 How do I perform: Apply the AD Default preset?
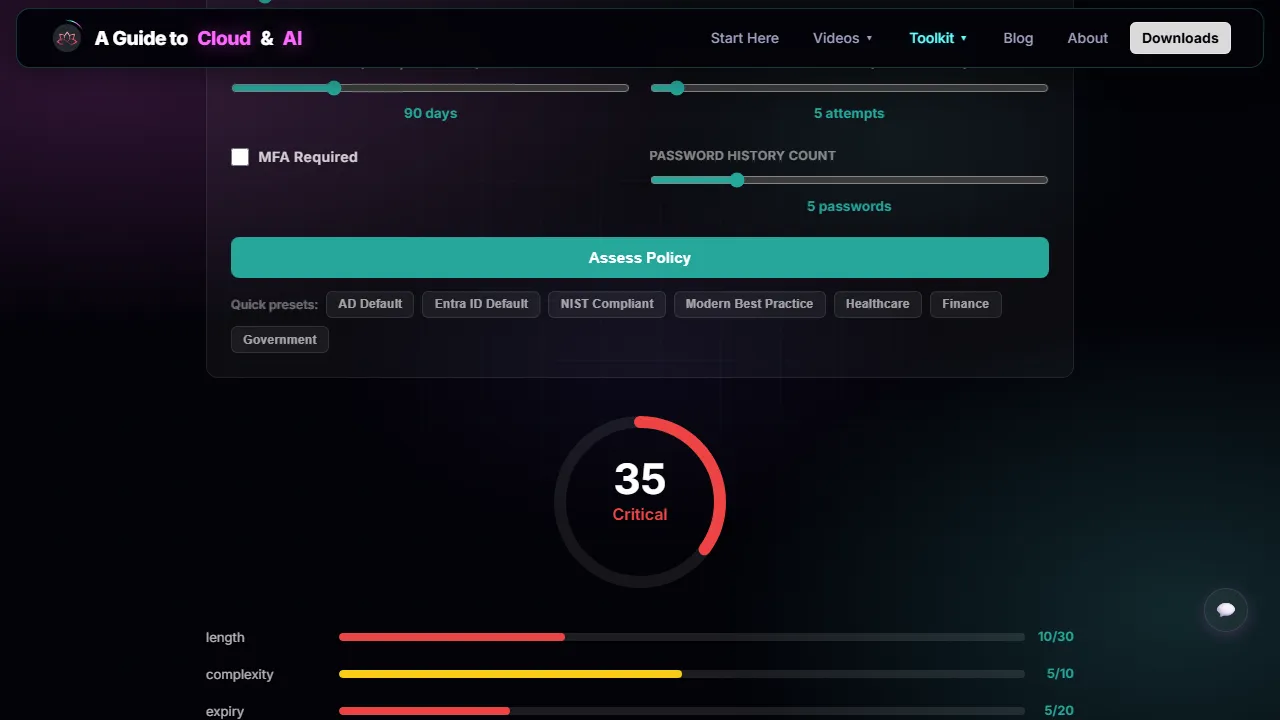(x=370, y=304)
